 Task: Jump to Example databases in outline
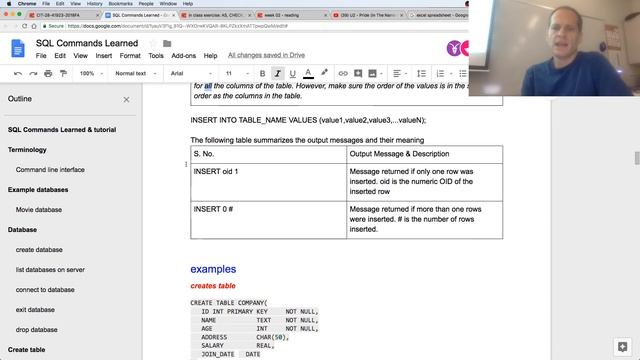pos(38,190)
